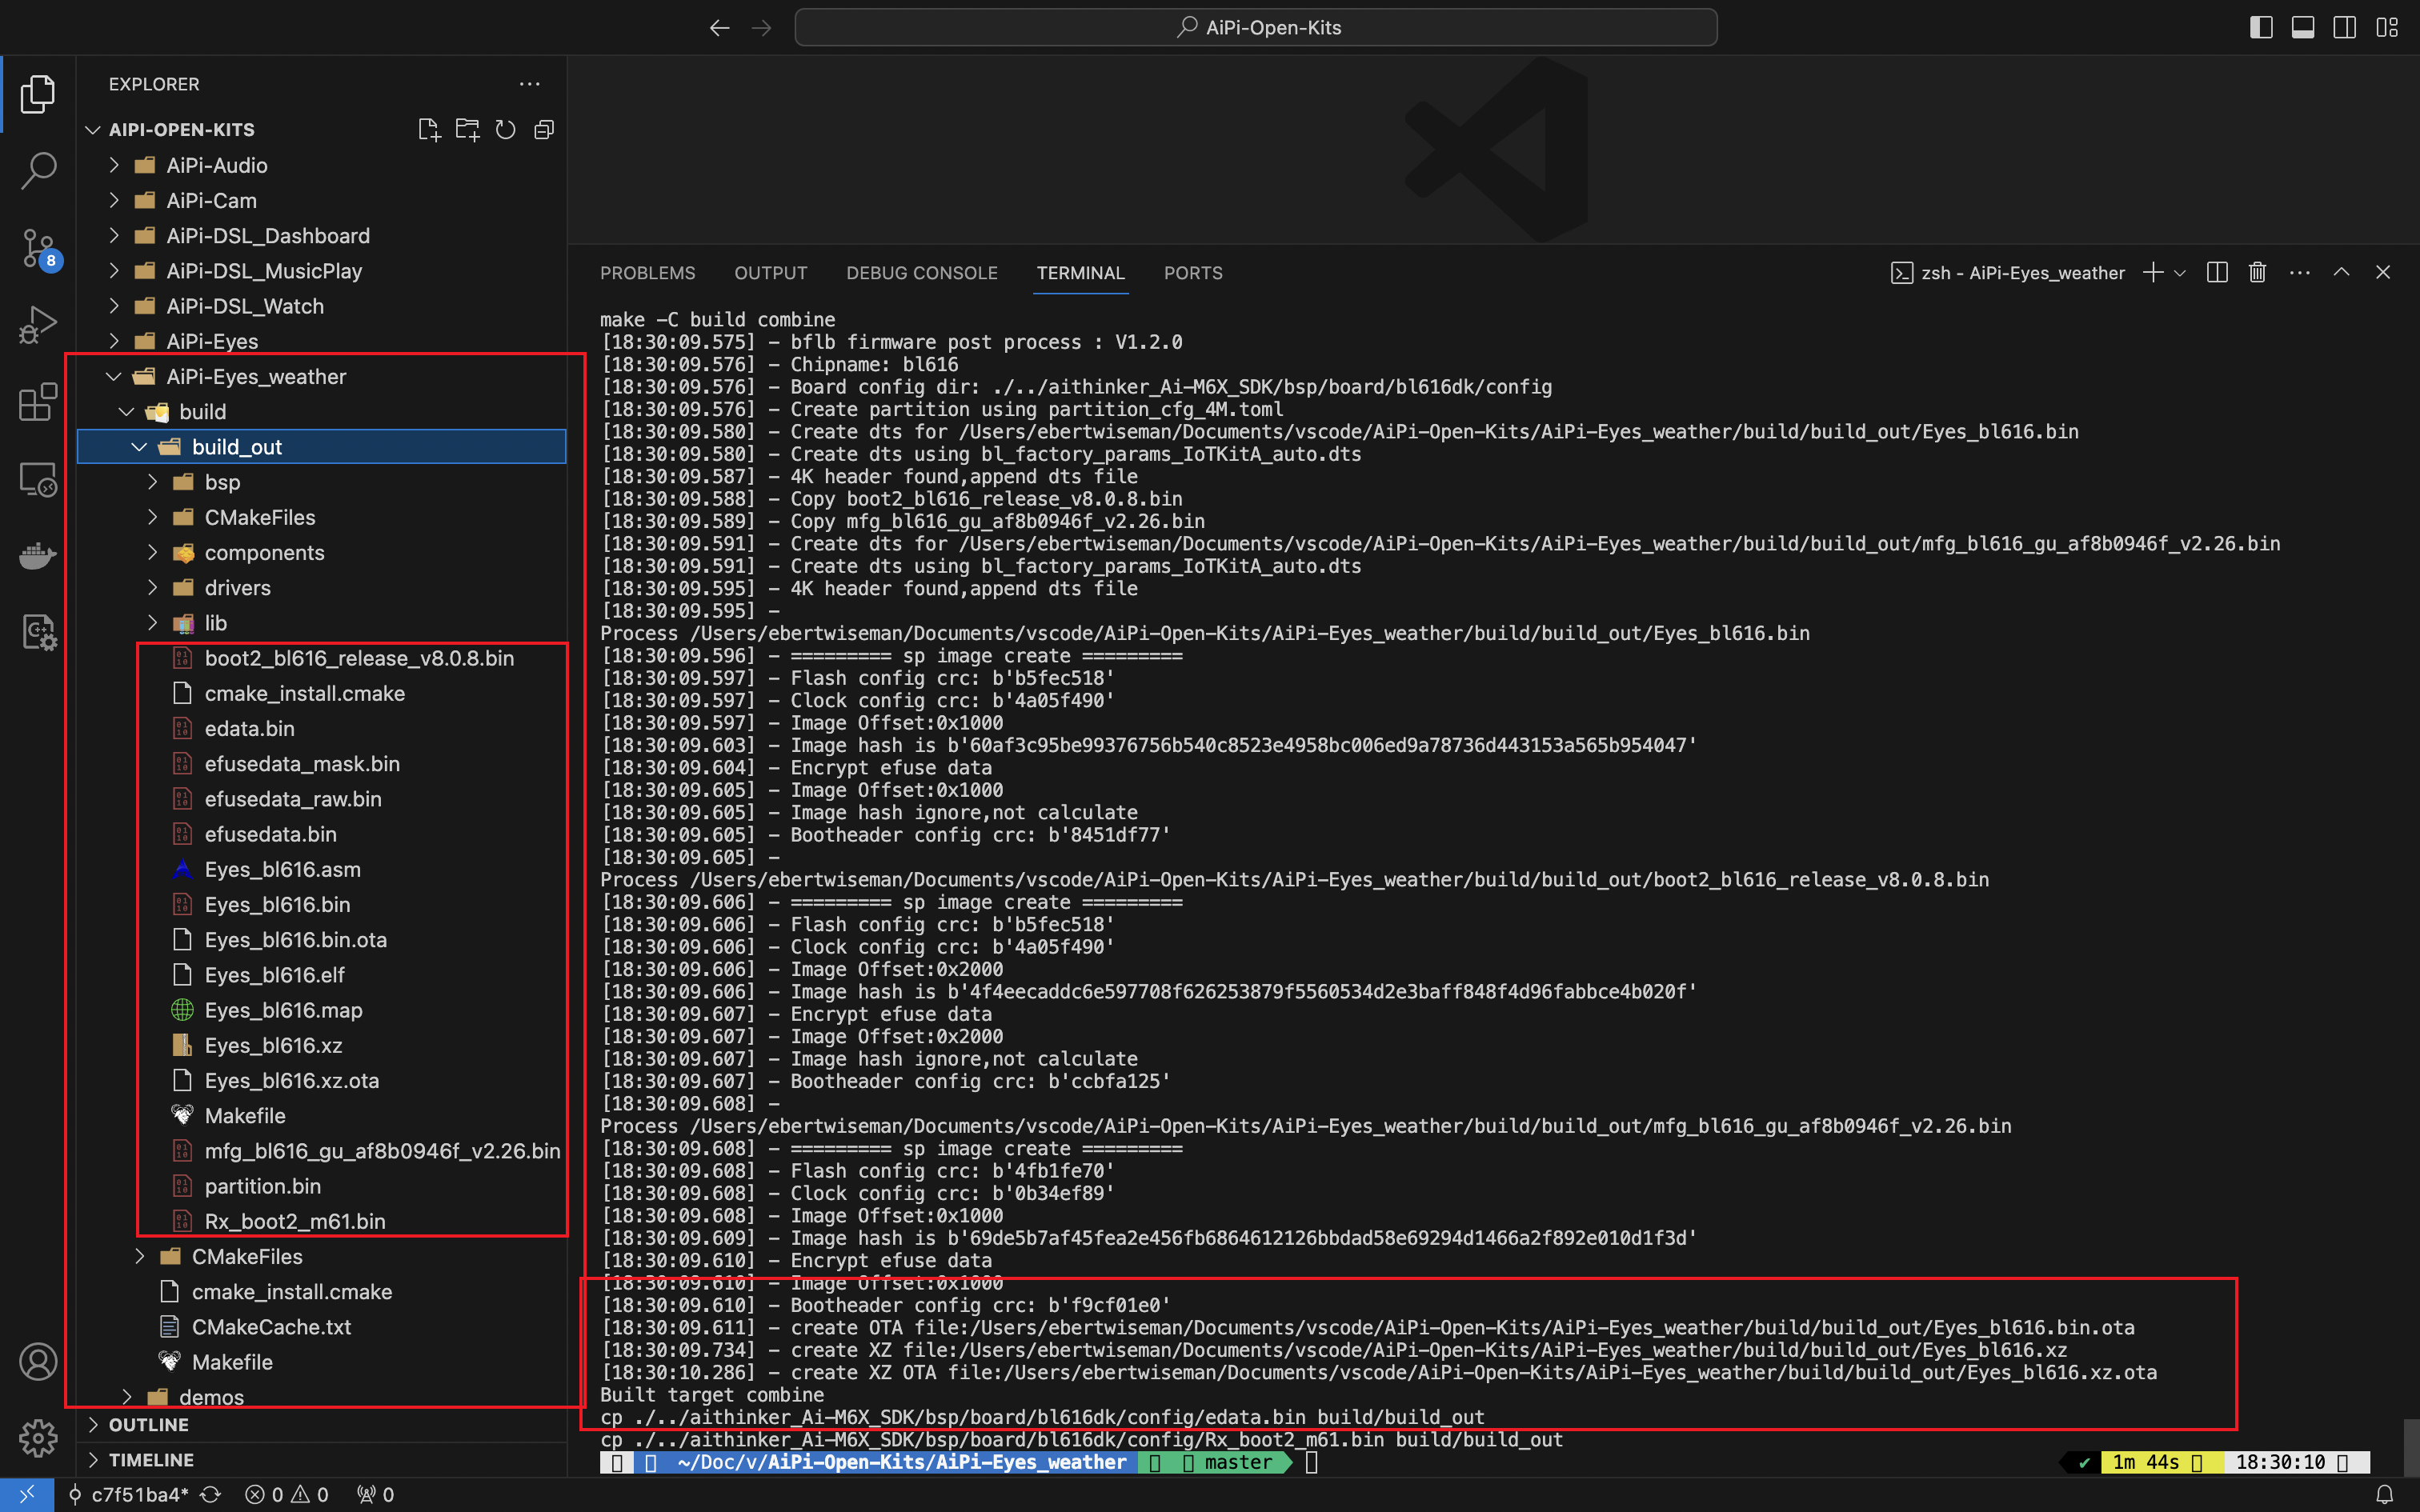
Task: Open the Manage gear menu
Action: (38, 1438)
